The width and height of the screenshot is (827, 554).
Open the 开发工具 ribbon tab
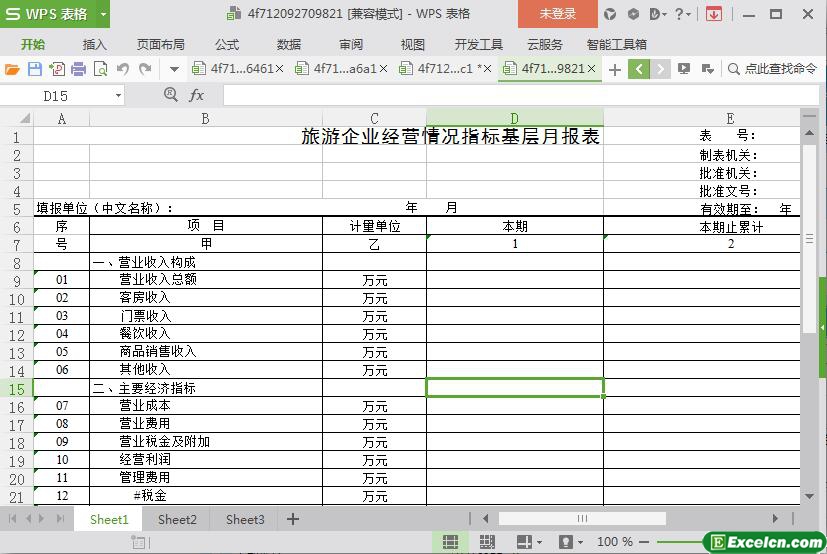tap(479, 44)
